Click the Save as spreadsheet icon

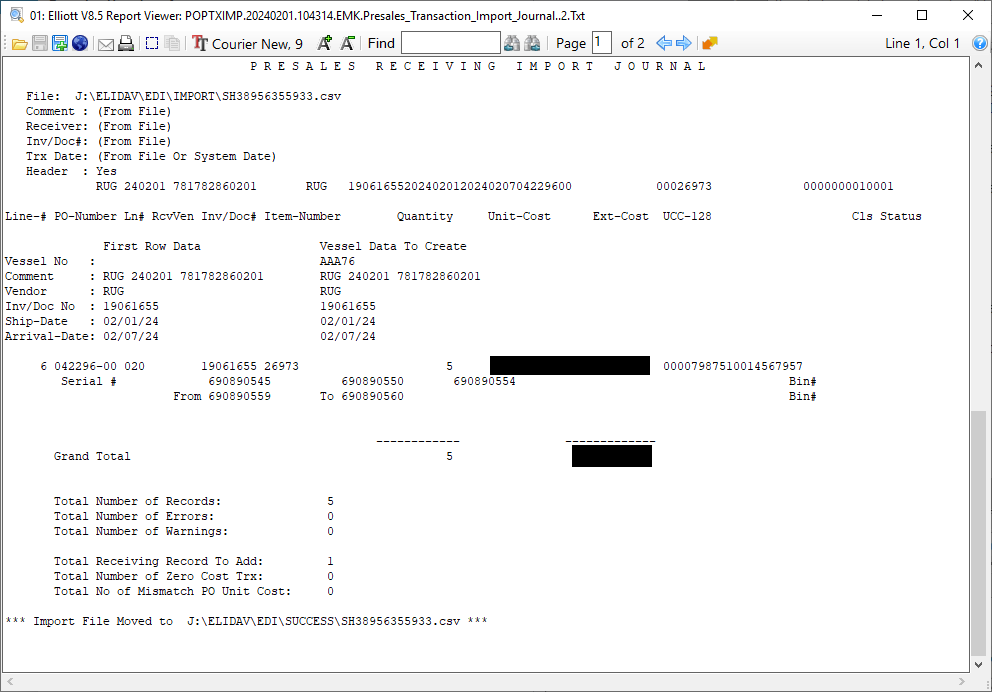[x=60, y=43]
